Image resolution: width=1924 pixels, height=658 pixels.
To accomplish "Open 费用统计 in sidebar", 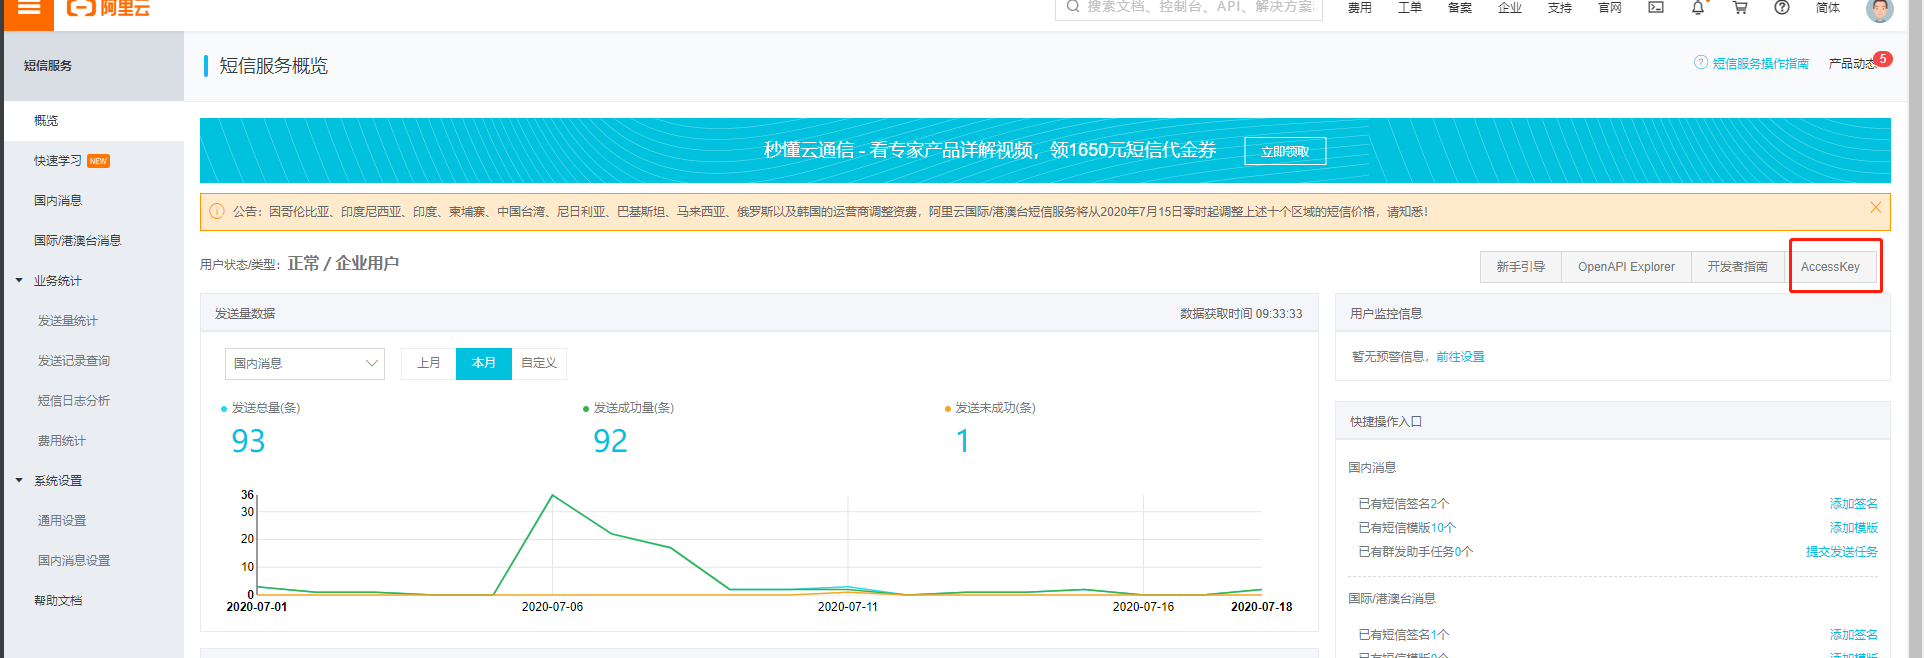I will click(62, 440).
